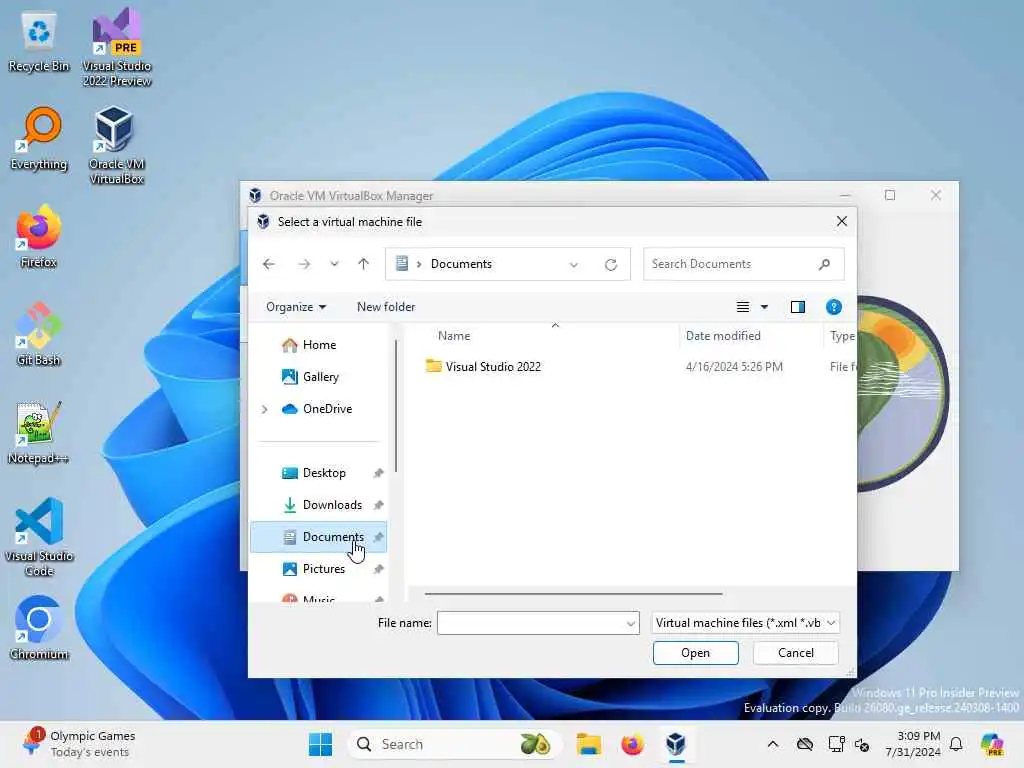Open the notifications bell

point(955,744)
